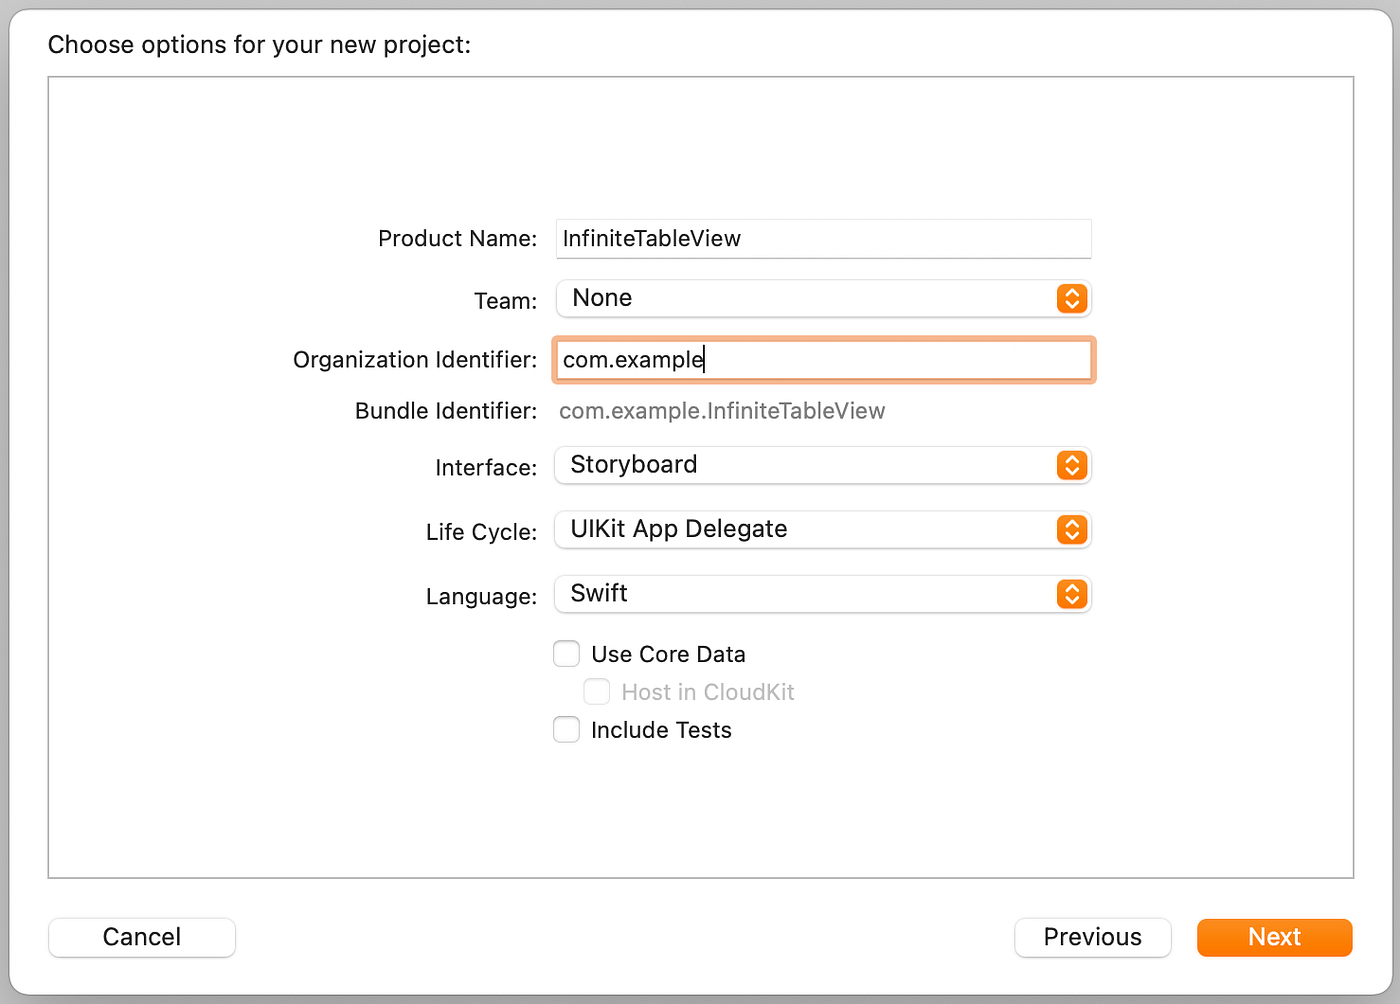This screenshot has height=1004, width=1400.
Task: Click the Life Cycle popup's chevron icon
Action: pos(1071,530)
